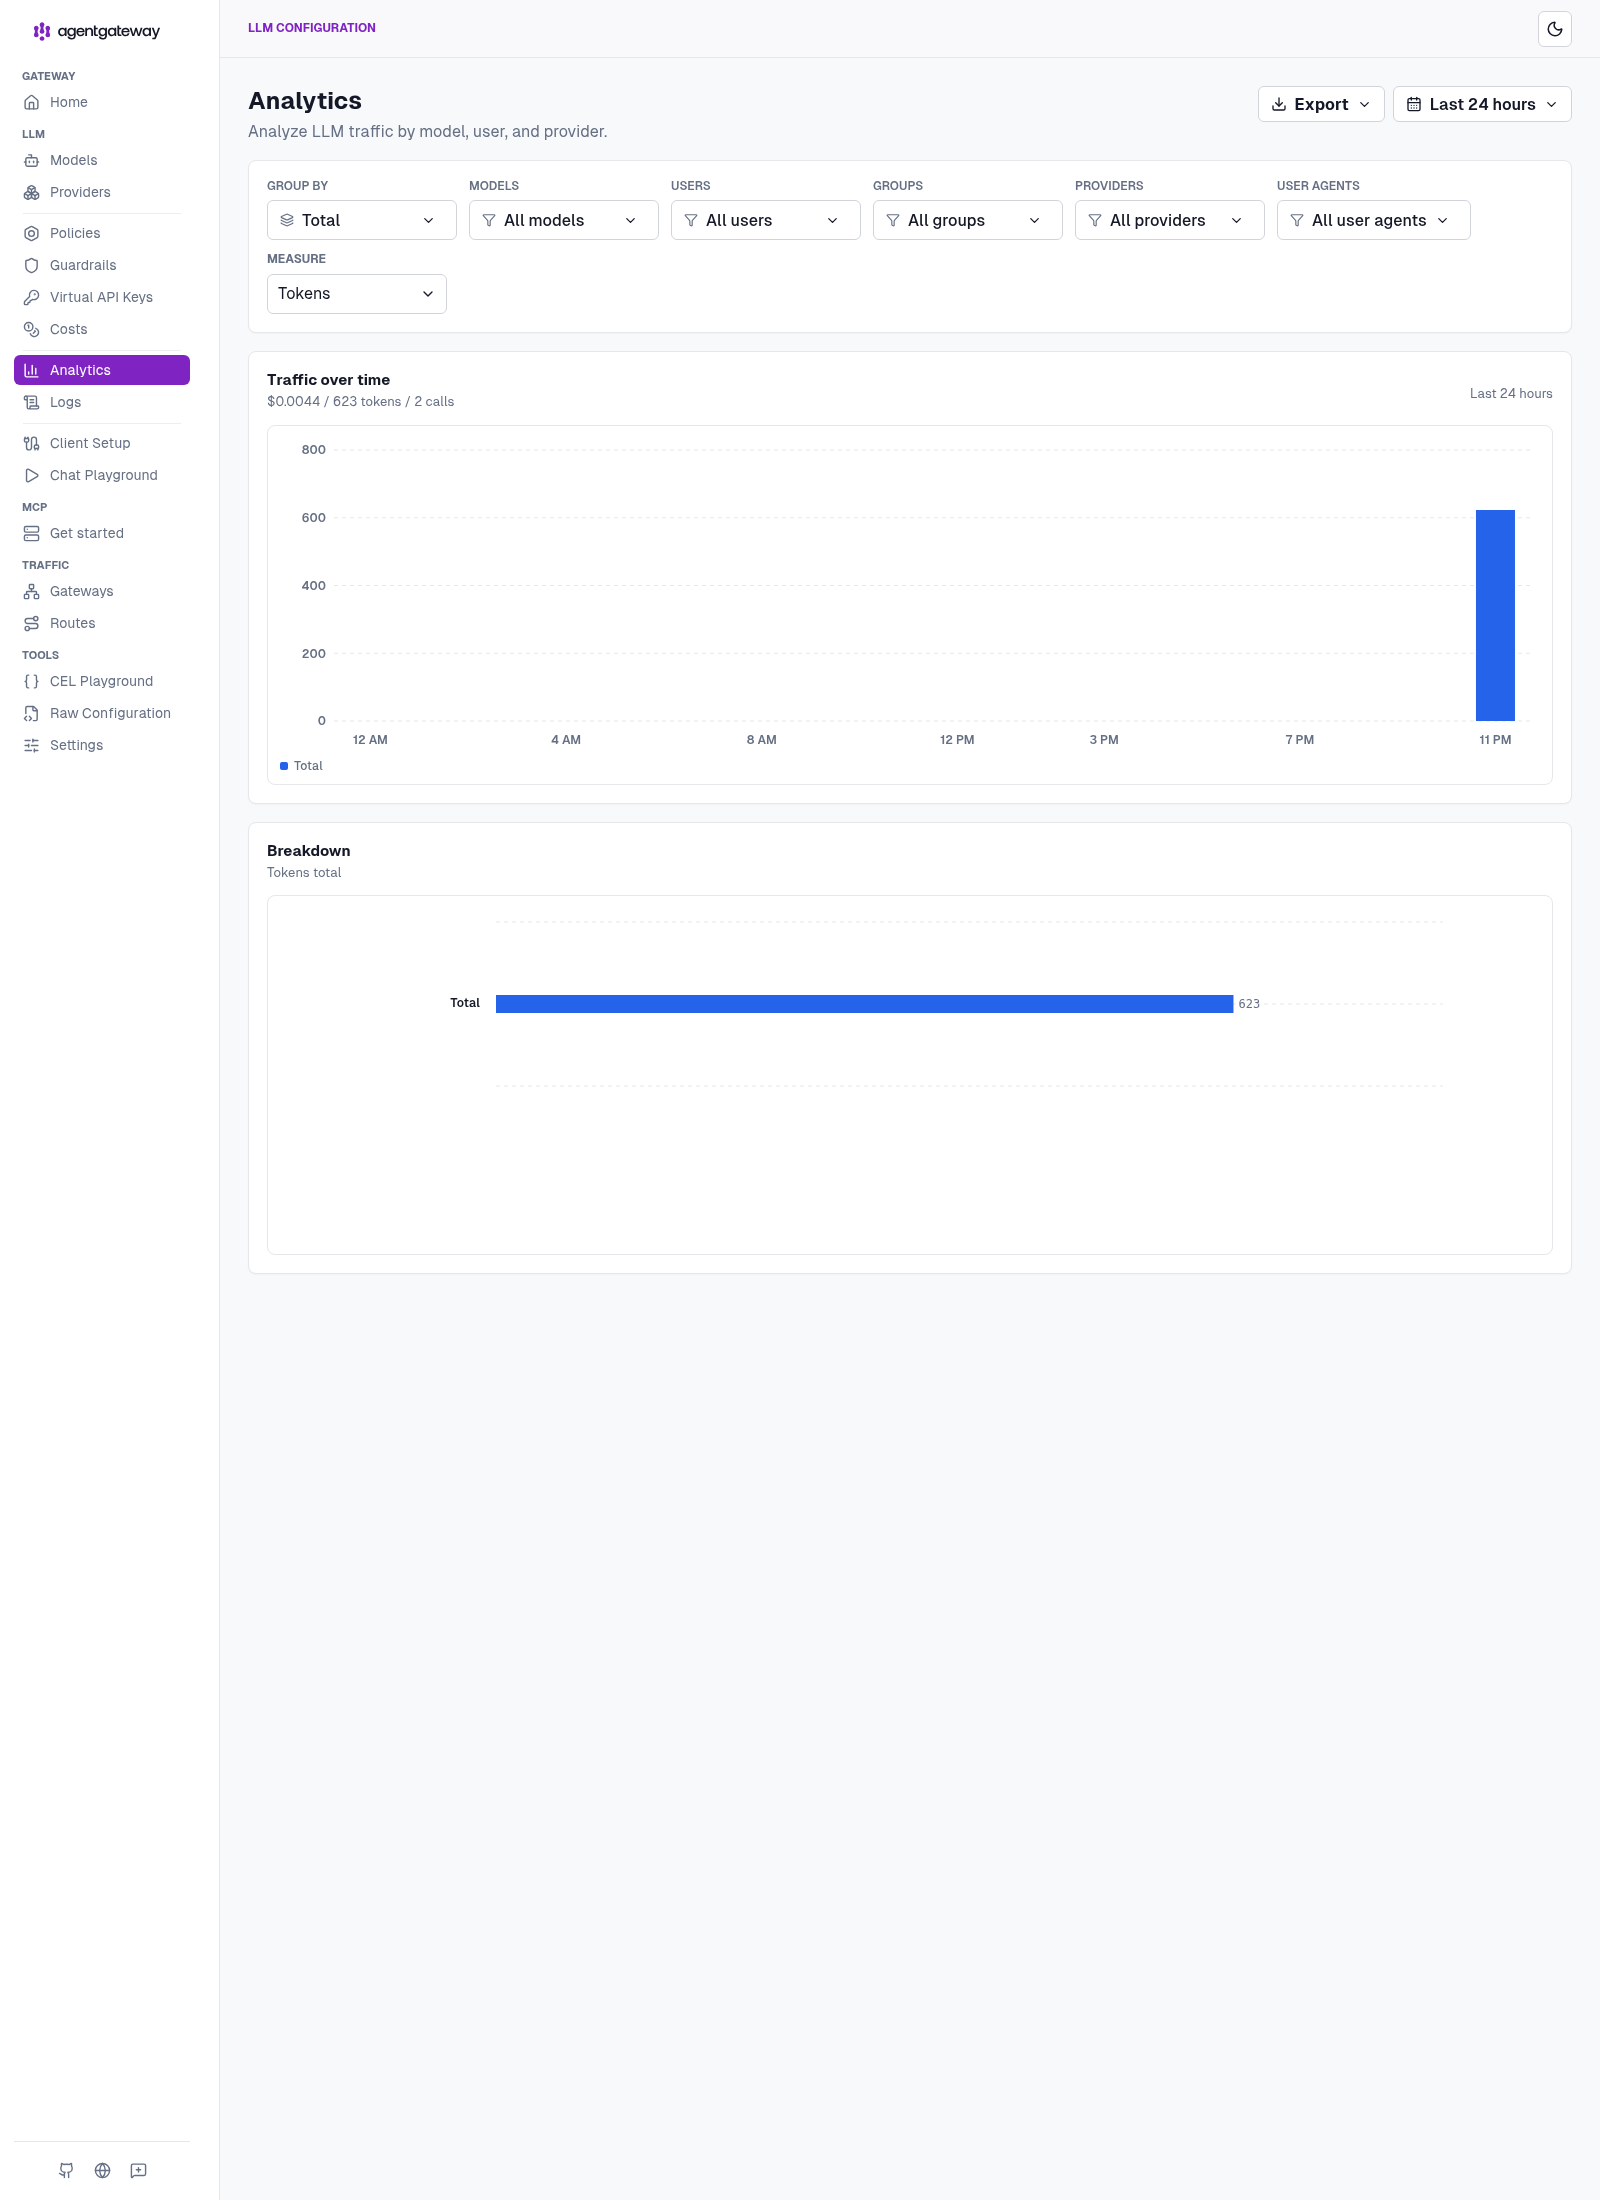The image size is (1600, 2200).
Task: Toggle dark mode moon icon
Action: [1555, 29]
